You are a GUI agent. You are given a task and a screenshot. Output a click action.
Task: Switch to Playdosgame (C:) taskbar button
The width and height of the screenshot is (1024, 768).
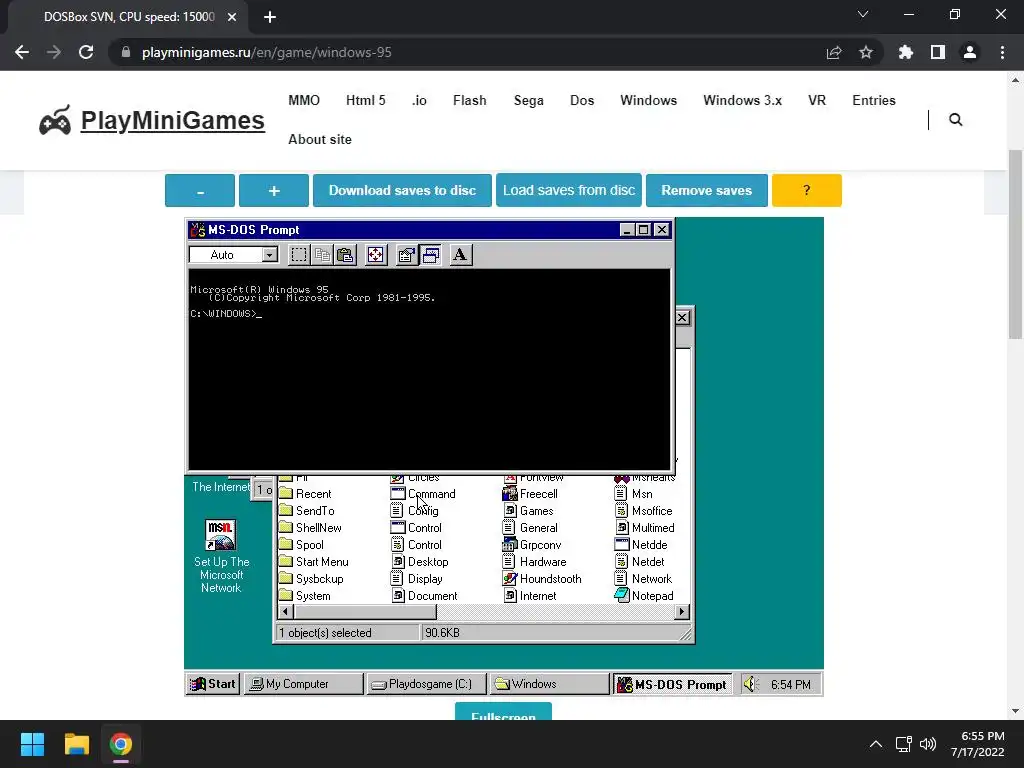click(x=426, y=684)
